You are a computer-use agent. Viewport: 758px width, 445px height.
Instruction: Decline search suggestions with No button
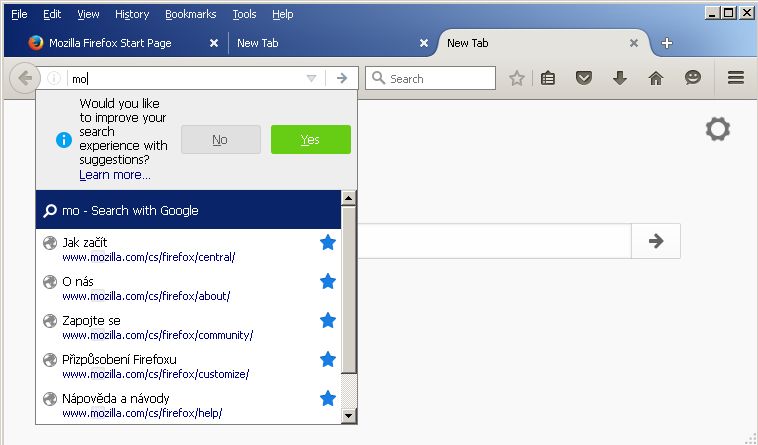(221, 140)
